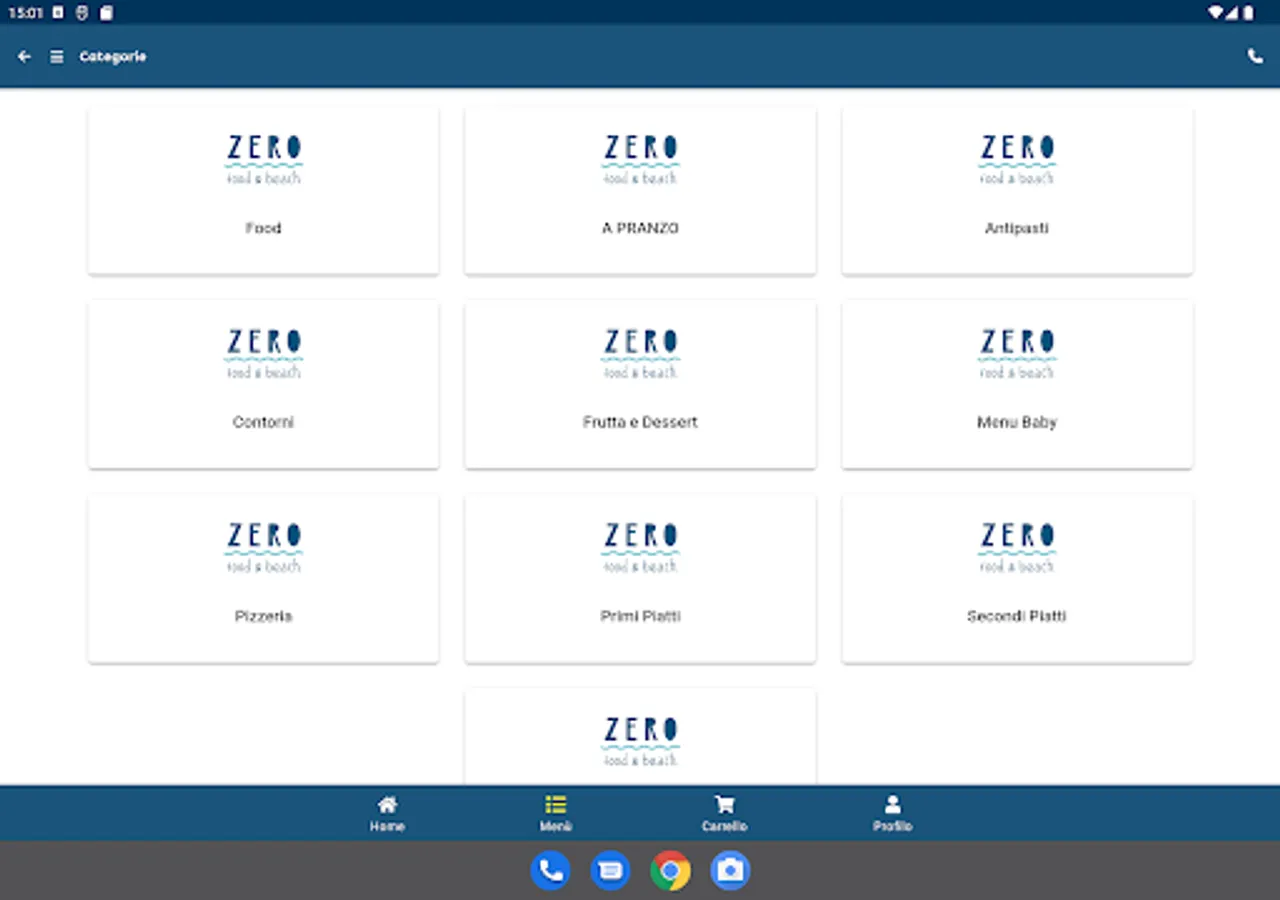Tap the phone call icon in header

tap(1255, 57)
